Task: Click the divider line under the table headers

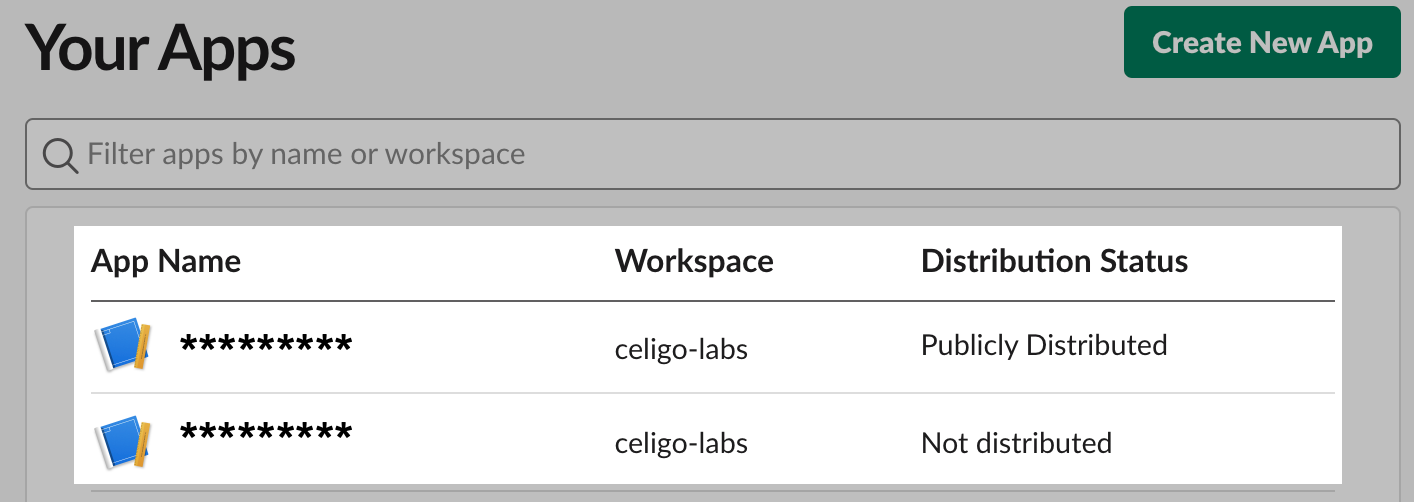Action: point(712,301)
